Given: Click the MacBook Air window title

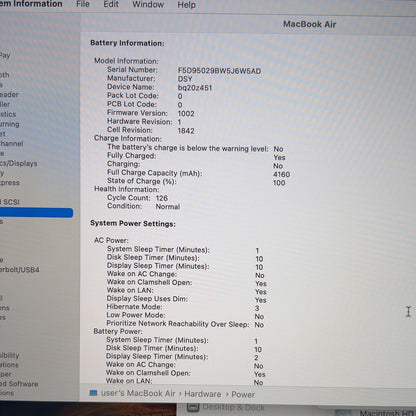Looking at the screenshot, I should (x=310, y=24).
